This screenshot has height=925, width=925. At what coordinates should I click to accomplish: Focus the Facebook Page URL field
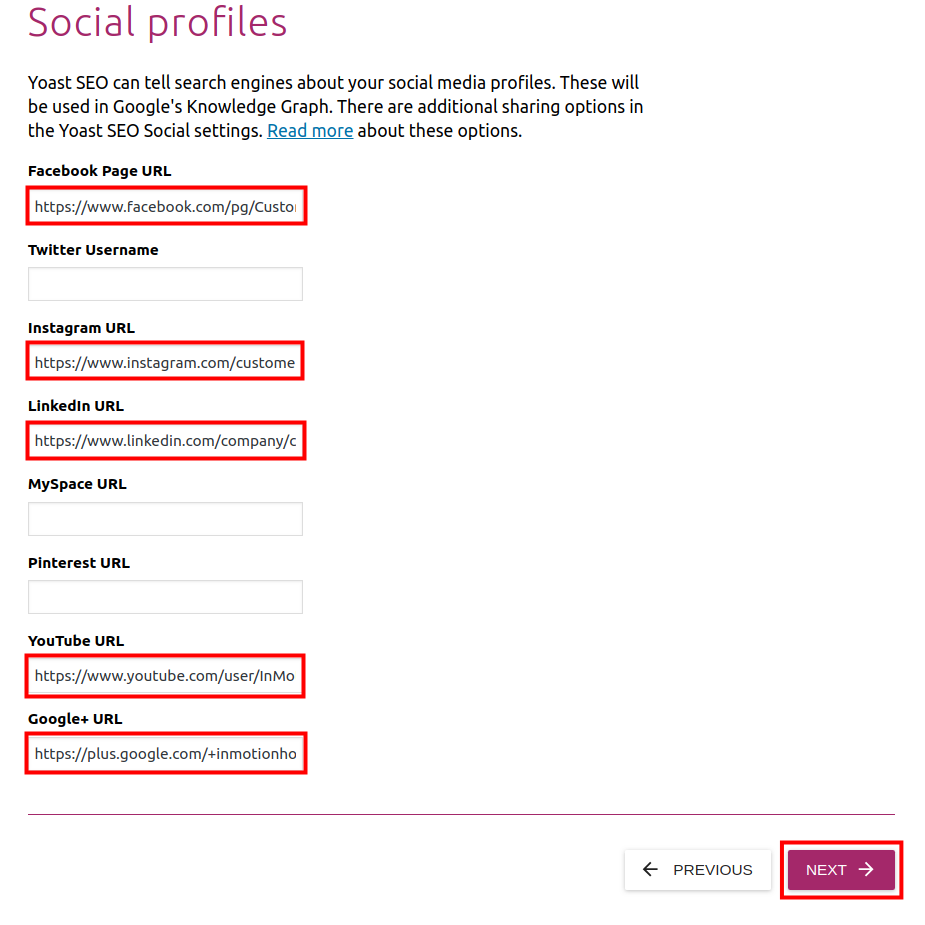tap(165, 207)
